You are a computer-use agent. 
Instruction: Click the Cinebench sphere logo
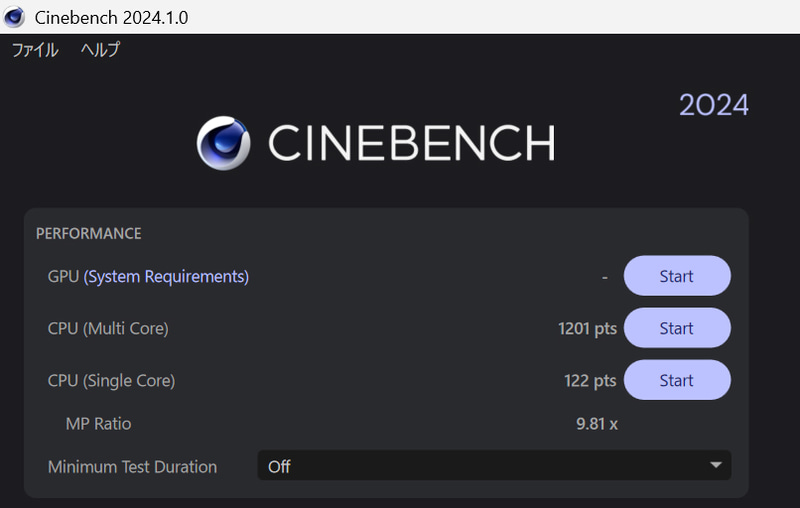223,143
